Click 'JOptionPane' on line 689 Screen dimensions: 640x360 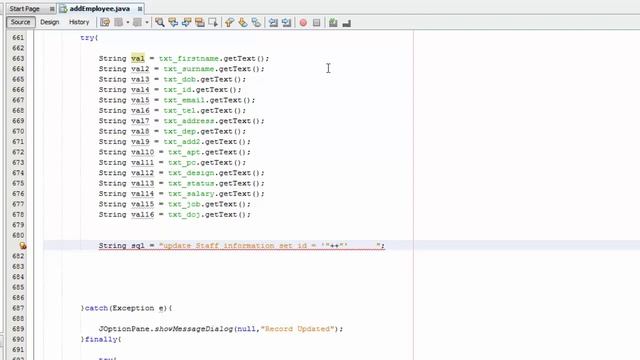pyautogui.click(x=124, y=329)
